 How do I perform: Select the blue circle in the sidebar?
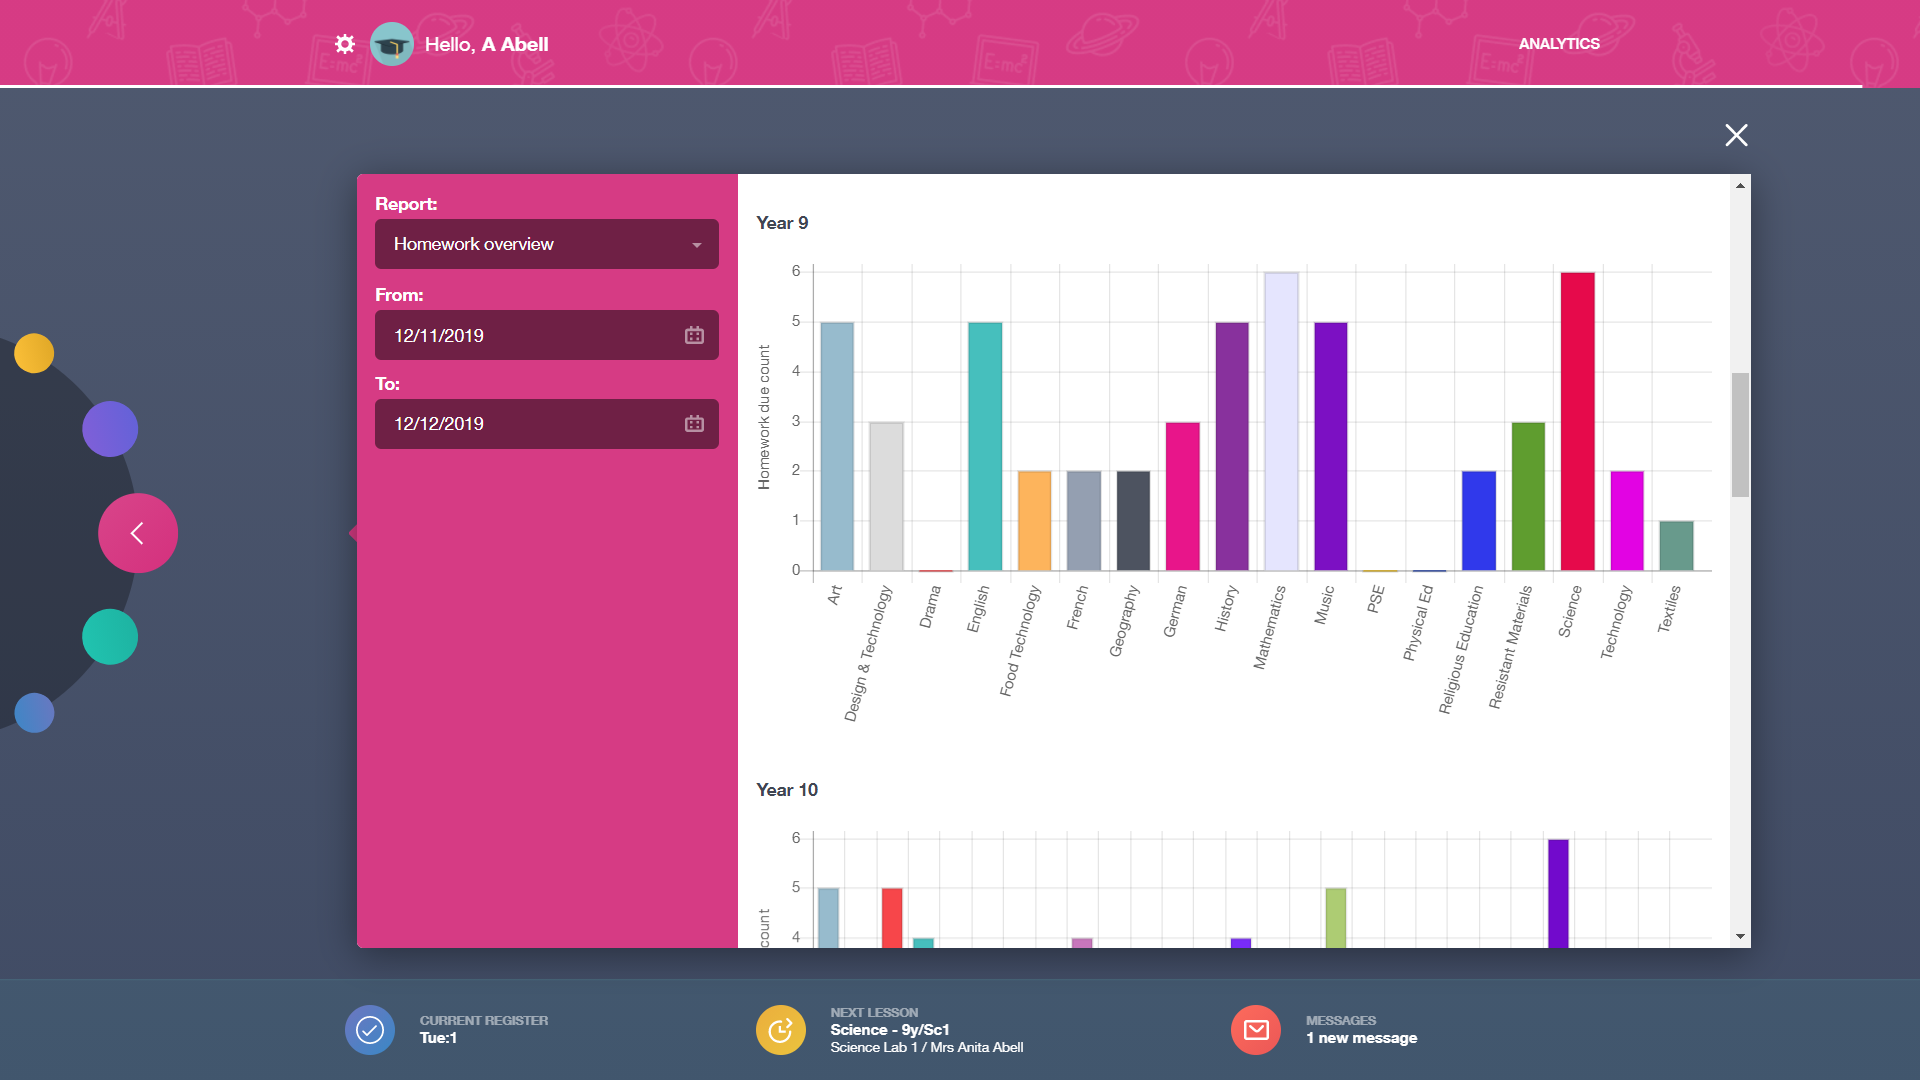[34, 713]
